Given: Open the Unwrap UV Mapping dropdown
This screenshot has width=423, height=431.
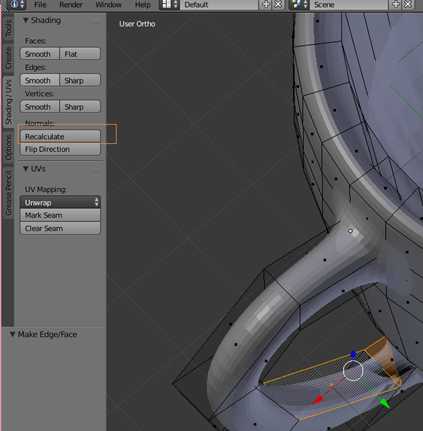Looking at the screenshot, I should click(60, 202).
